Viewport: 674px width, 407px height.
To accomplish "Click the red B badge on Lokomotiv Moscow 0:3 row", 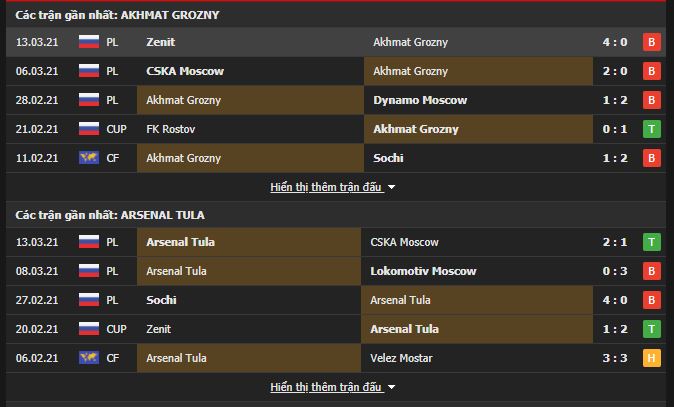I will point(652,271).
